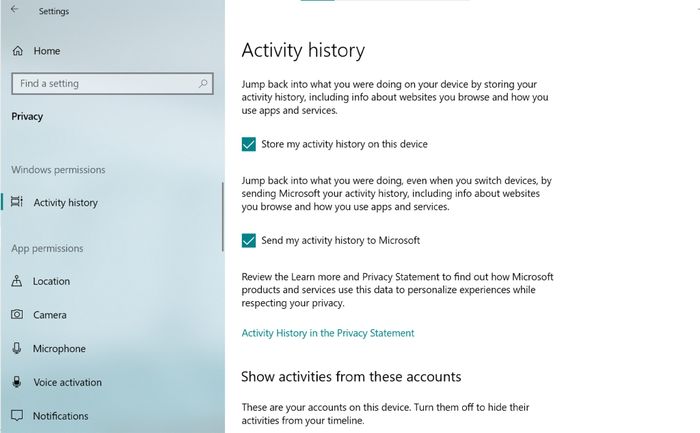Open Notifications privacy settings
700x433 pixels.
click(x=60, y=416)
